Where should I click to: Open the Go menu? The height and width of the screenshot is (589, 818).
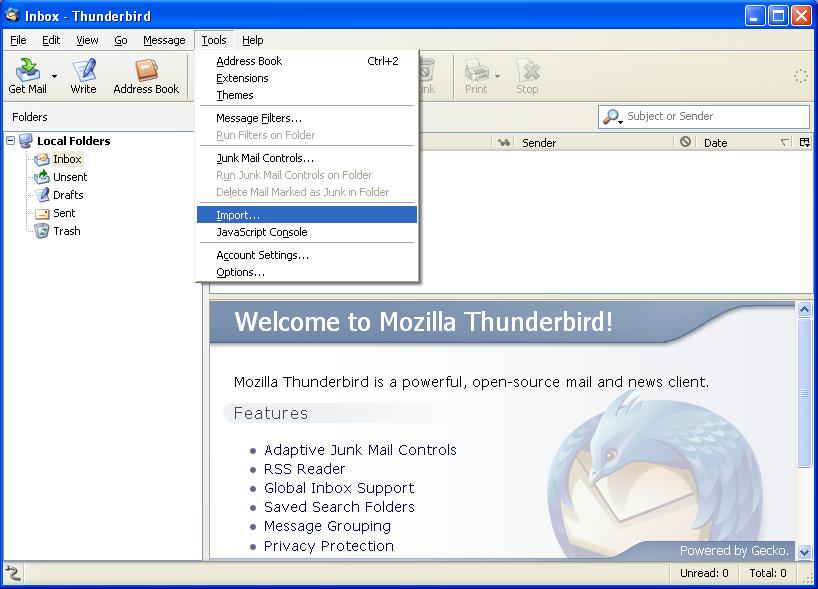click(x=121, y=40)
